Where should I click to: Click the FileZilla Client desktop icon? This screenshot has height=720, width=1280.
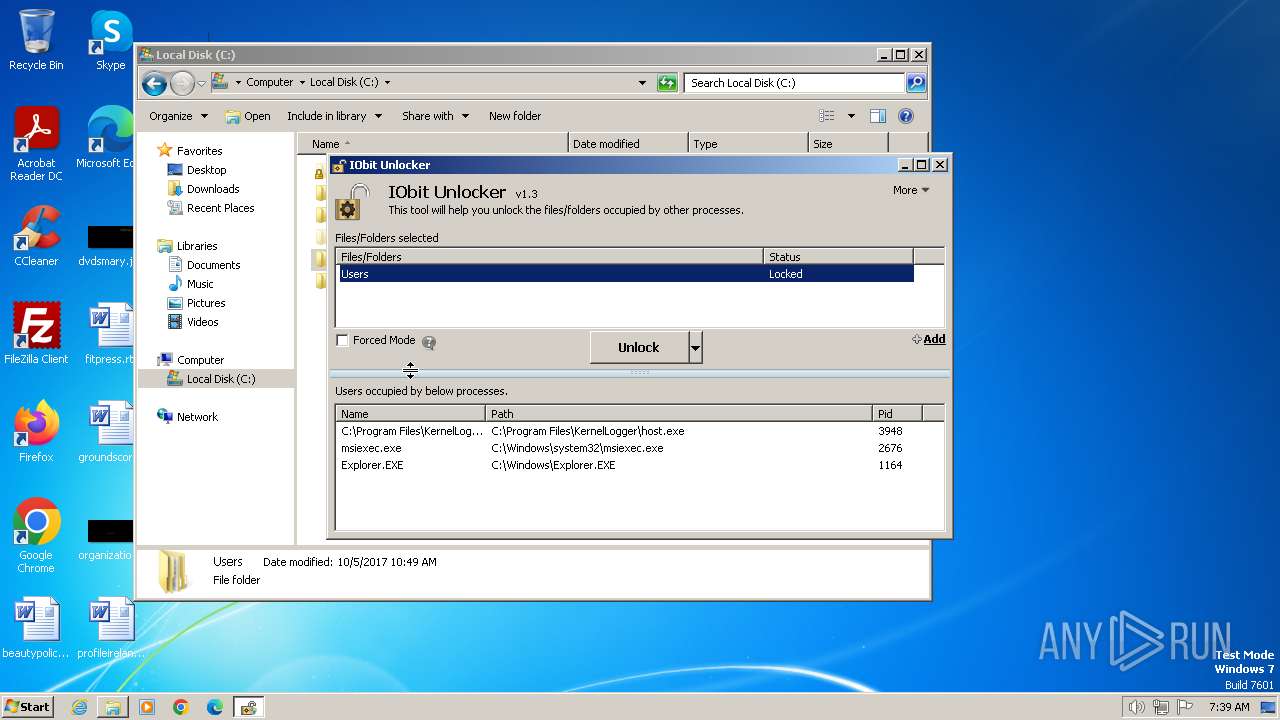[x=36, y=333]
